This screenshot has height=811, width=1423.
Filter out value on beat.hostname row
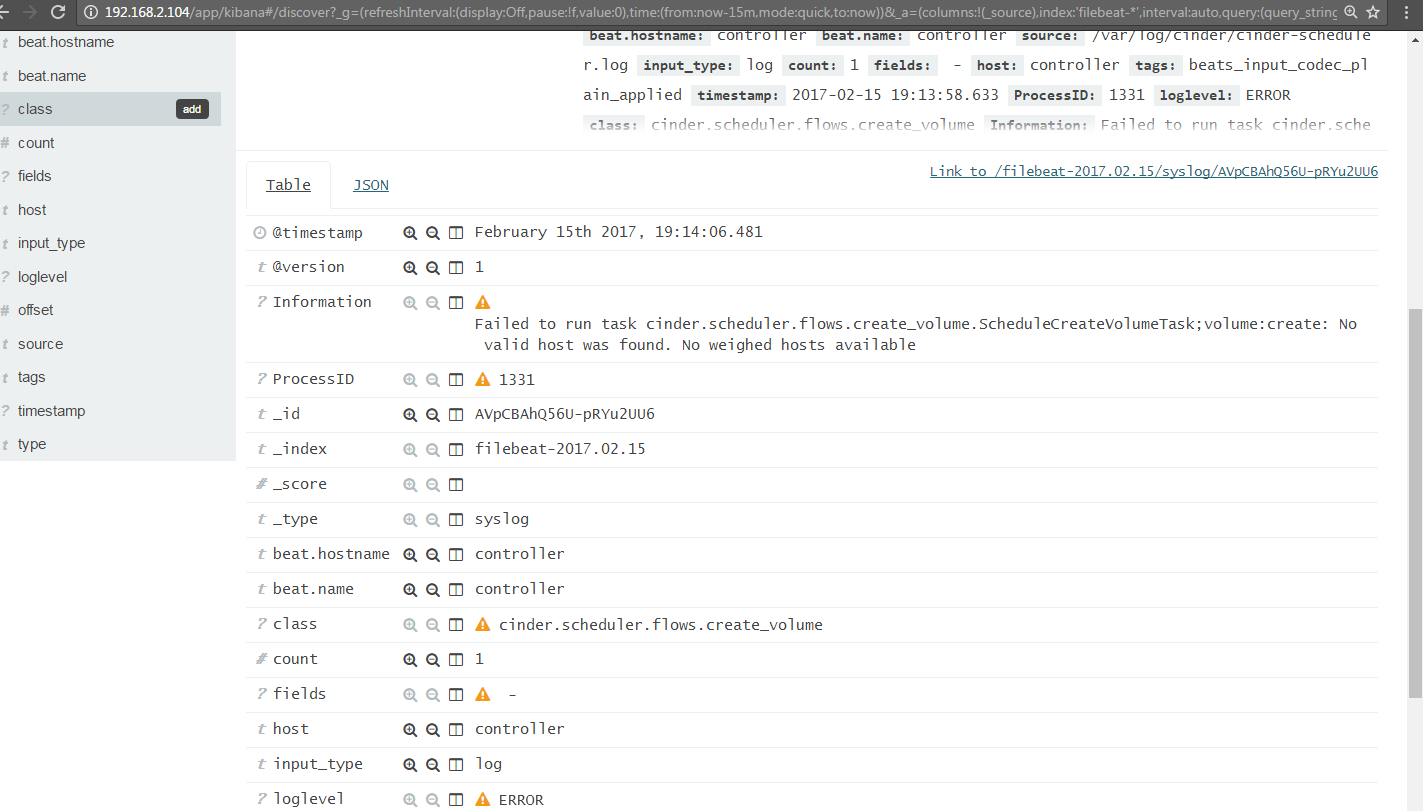pos(433,555)
